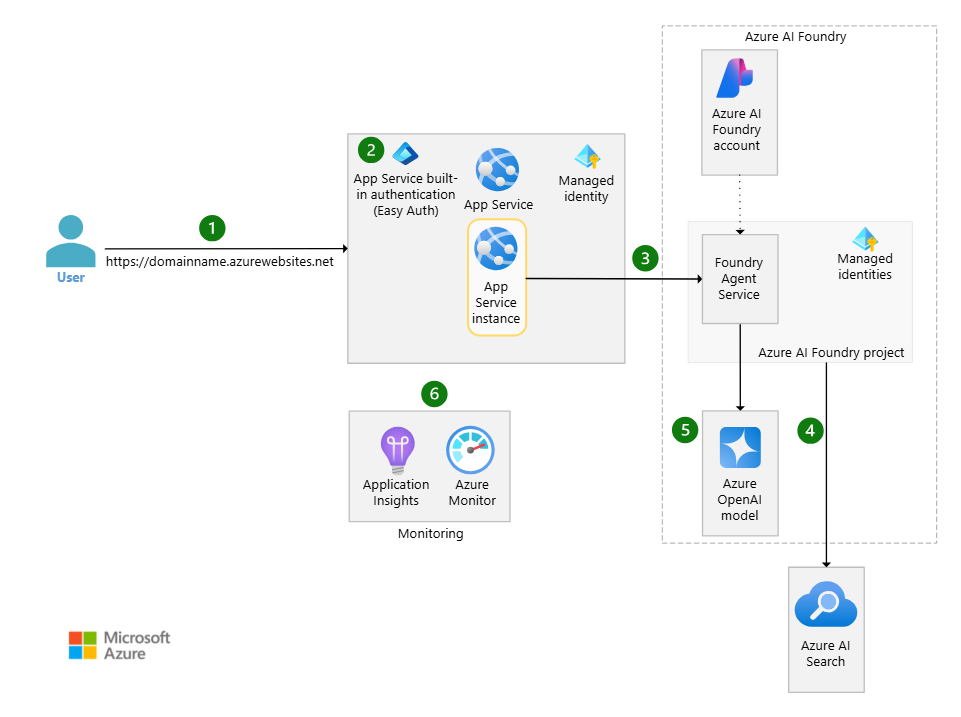961x717 pixels.
Task: Click the 'Managed identities' label
Action: 865,267
